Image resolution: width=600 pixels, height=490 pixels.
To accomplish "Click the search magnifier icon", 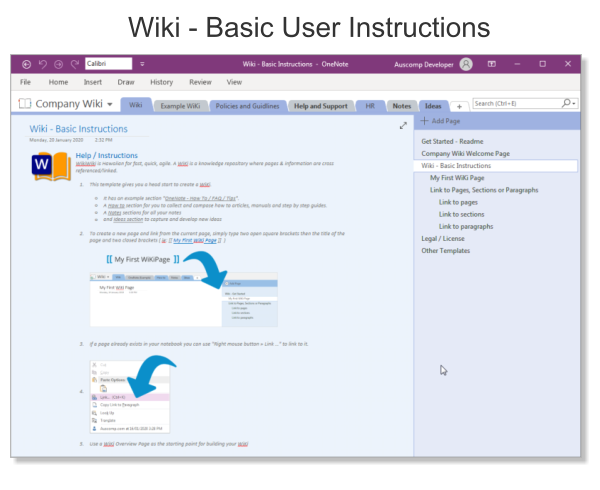I will 566,103.
